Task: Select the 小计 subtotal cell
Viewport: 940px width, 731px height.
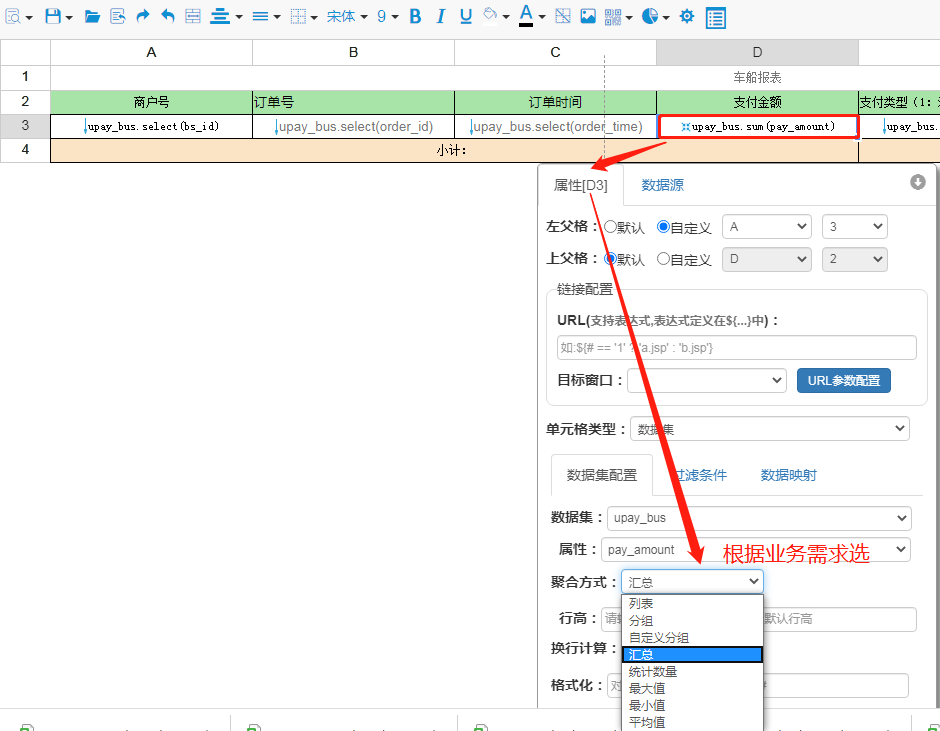Action: click(454, 151)
